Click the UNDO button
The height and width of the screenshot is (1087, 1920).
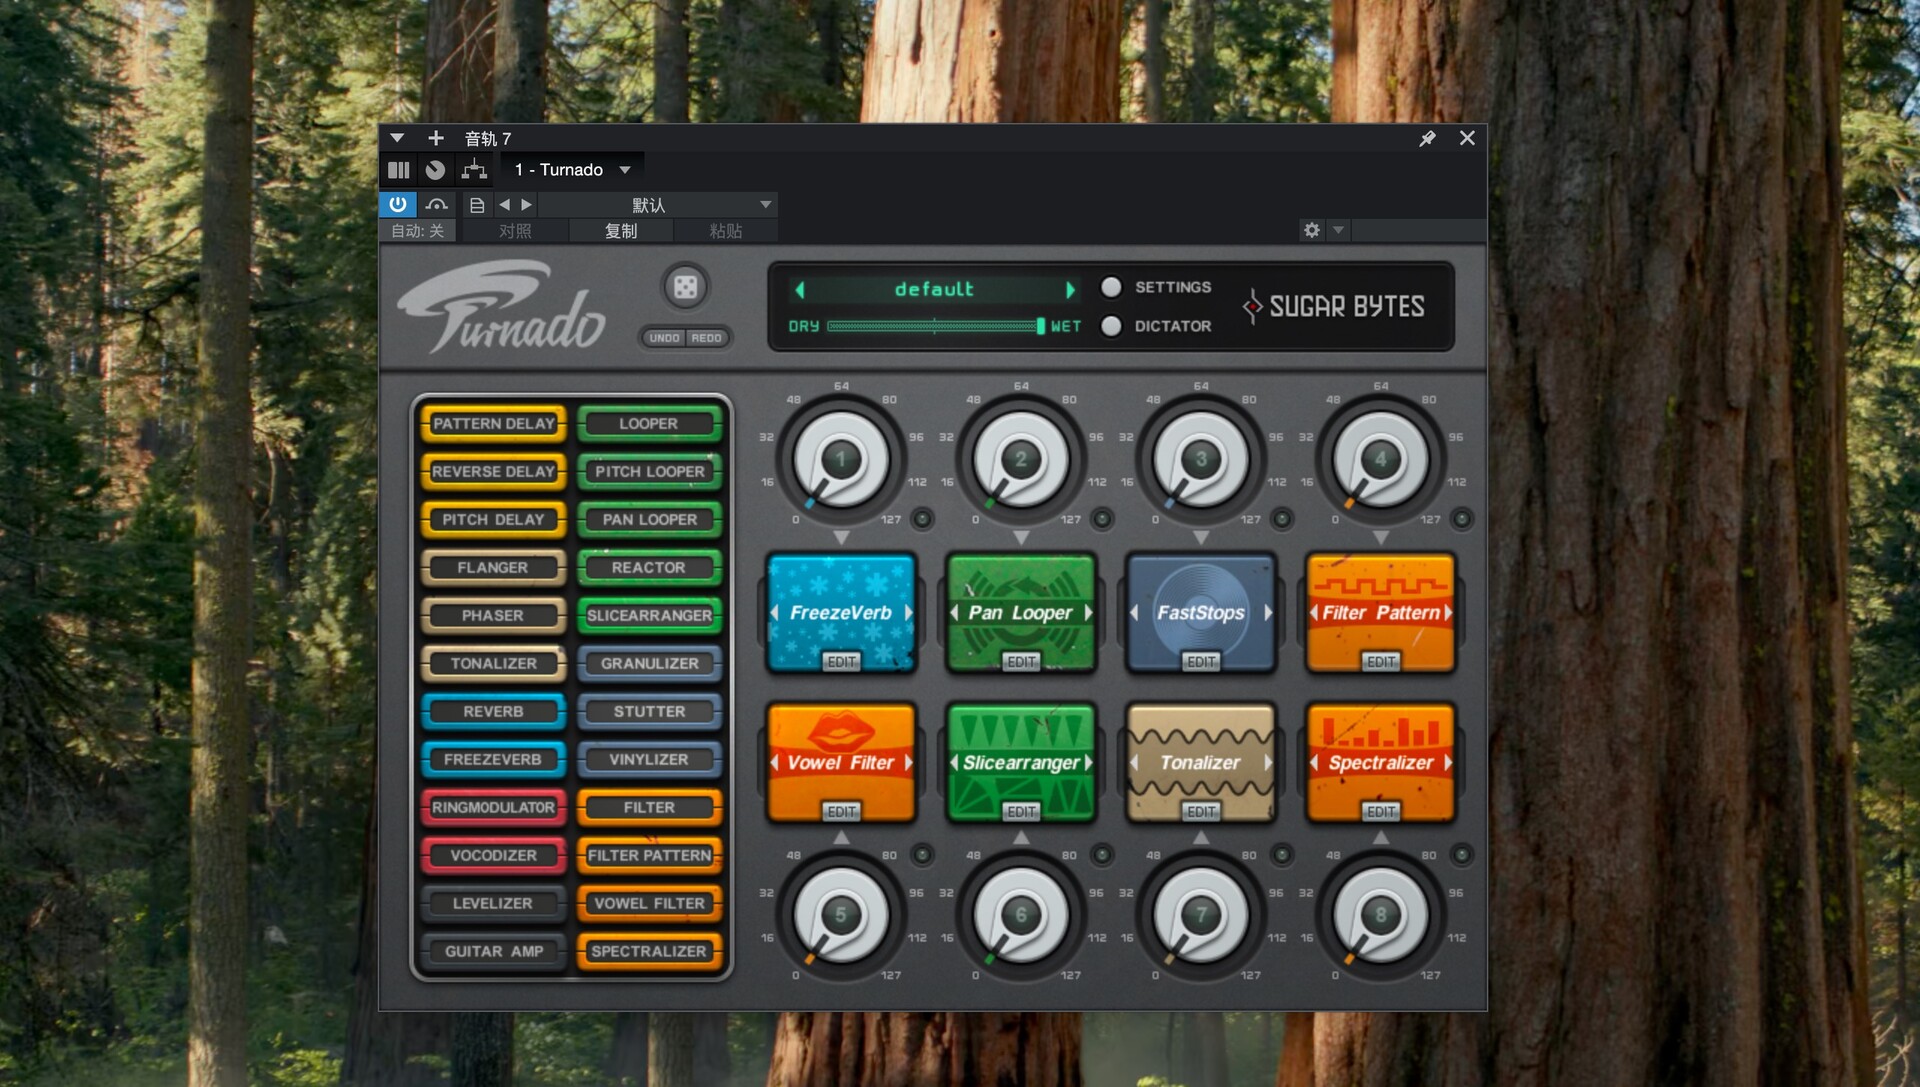click(664, 338)
